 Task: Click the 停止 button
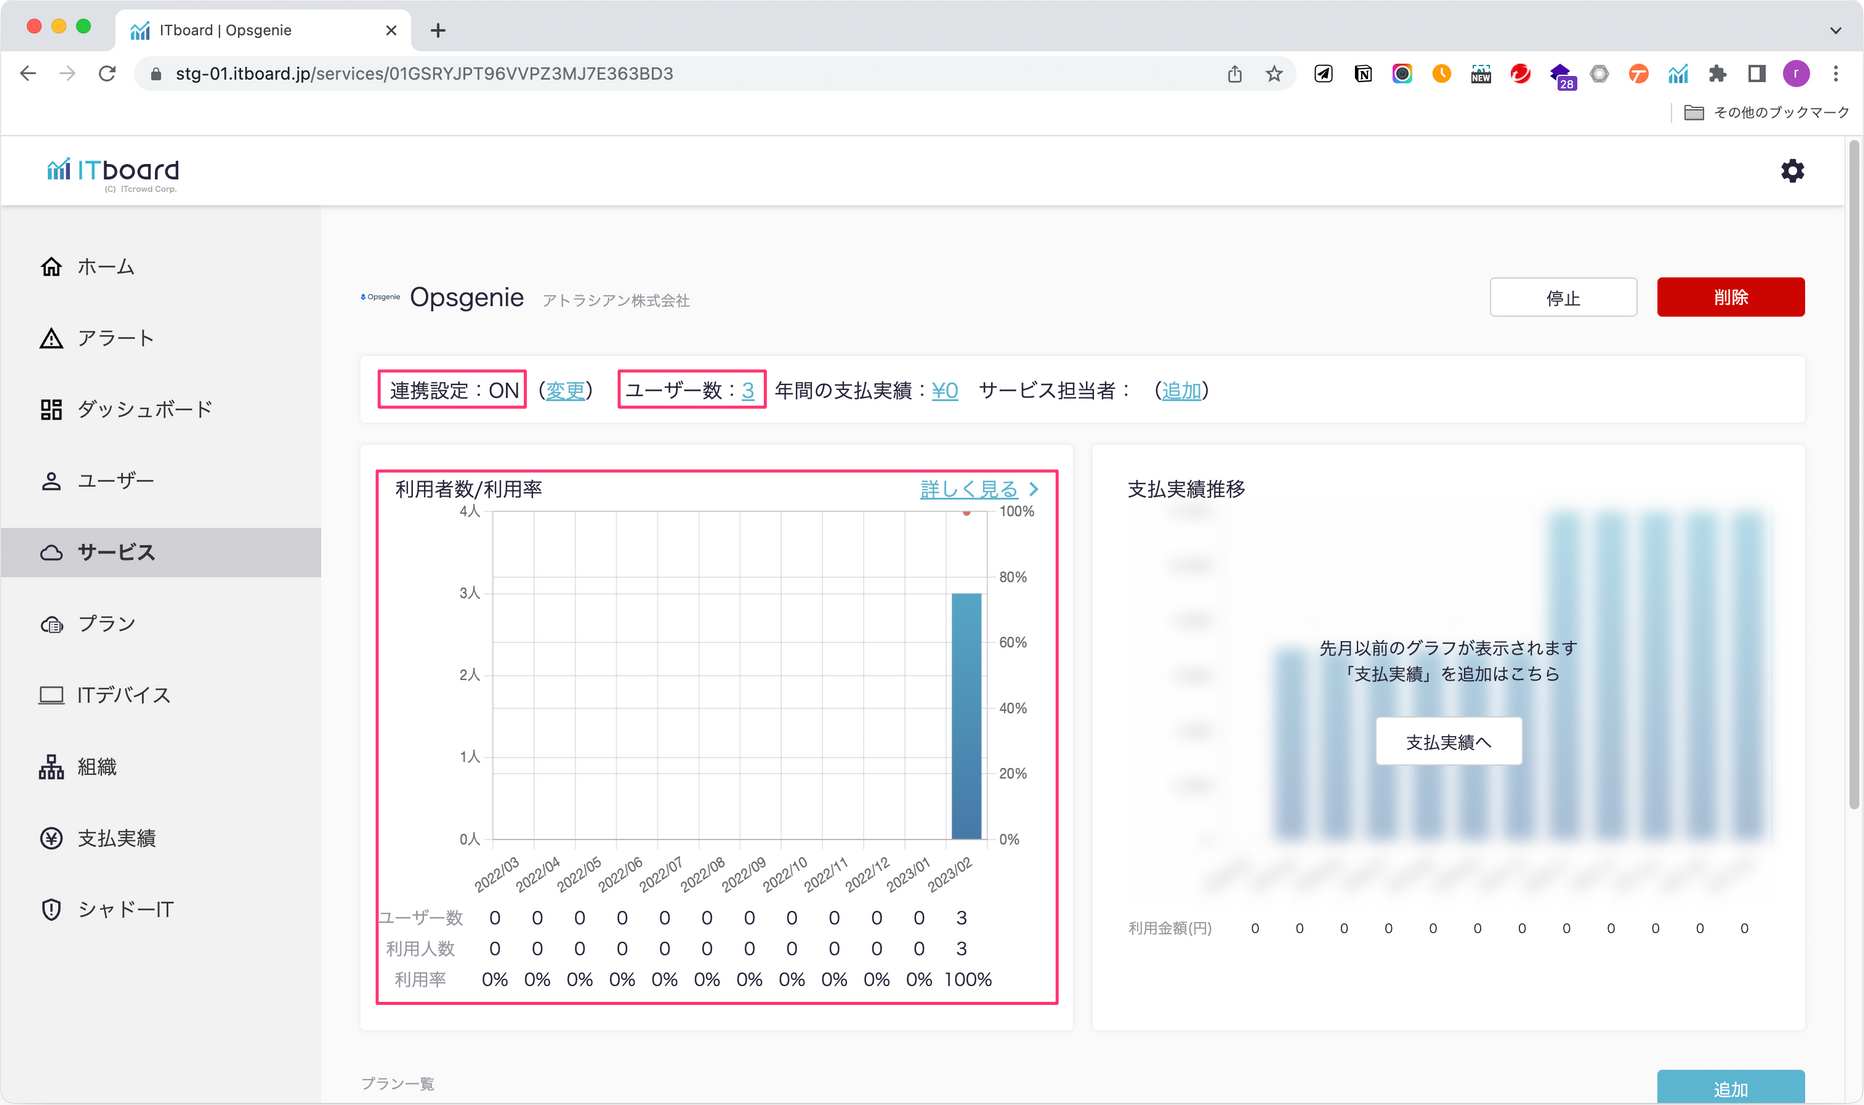(x=1562, y=298)
